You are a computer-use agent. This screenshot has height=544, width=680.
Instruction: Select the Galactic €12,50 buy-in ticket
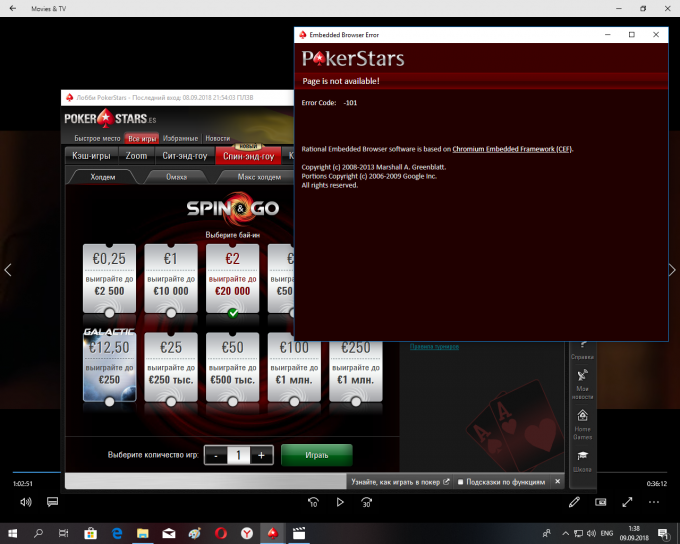(x=109, y=367)
